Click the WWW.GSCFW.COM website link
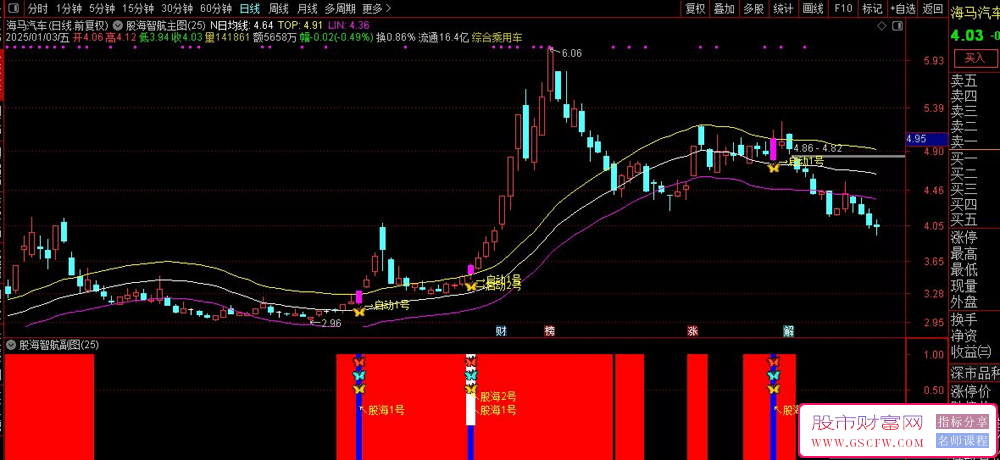The height and width of the screenshot is (460, 1000). click(868, 443)
